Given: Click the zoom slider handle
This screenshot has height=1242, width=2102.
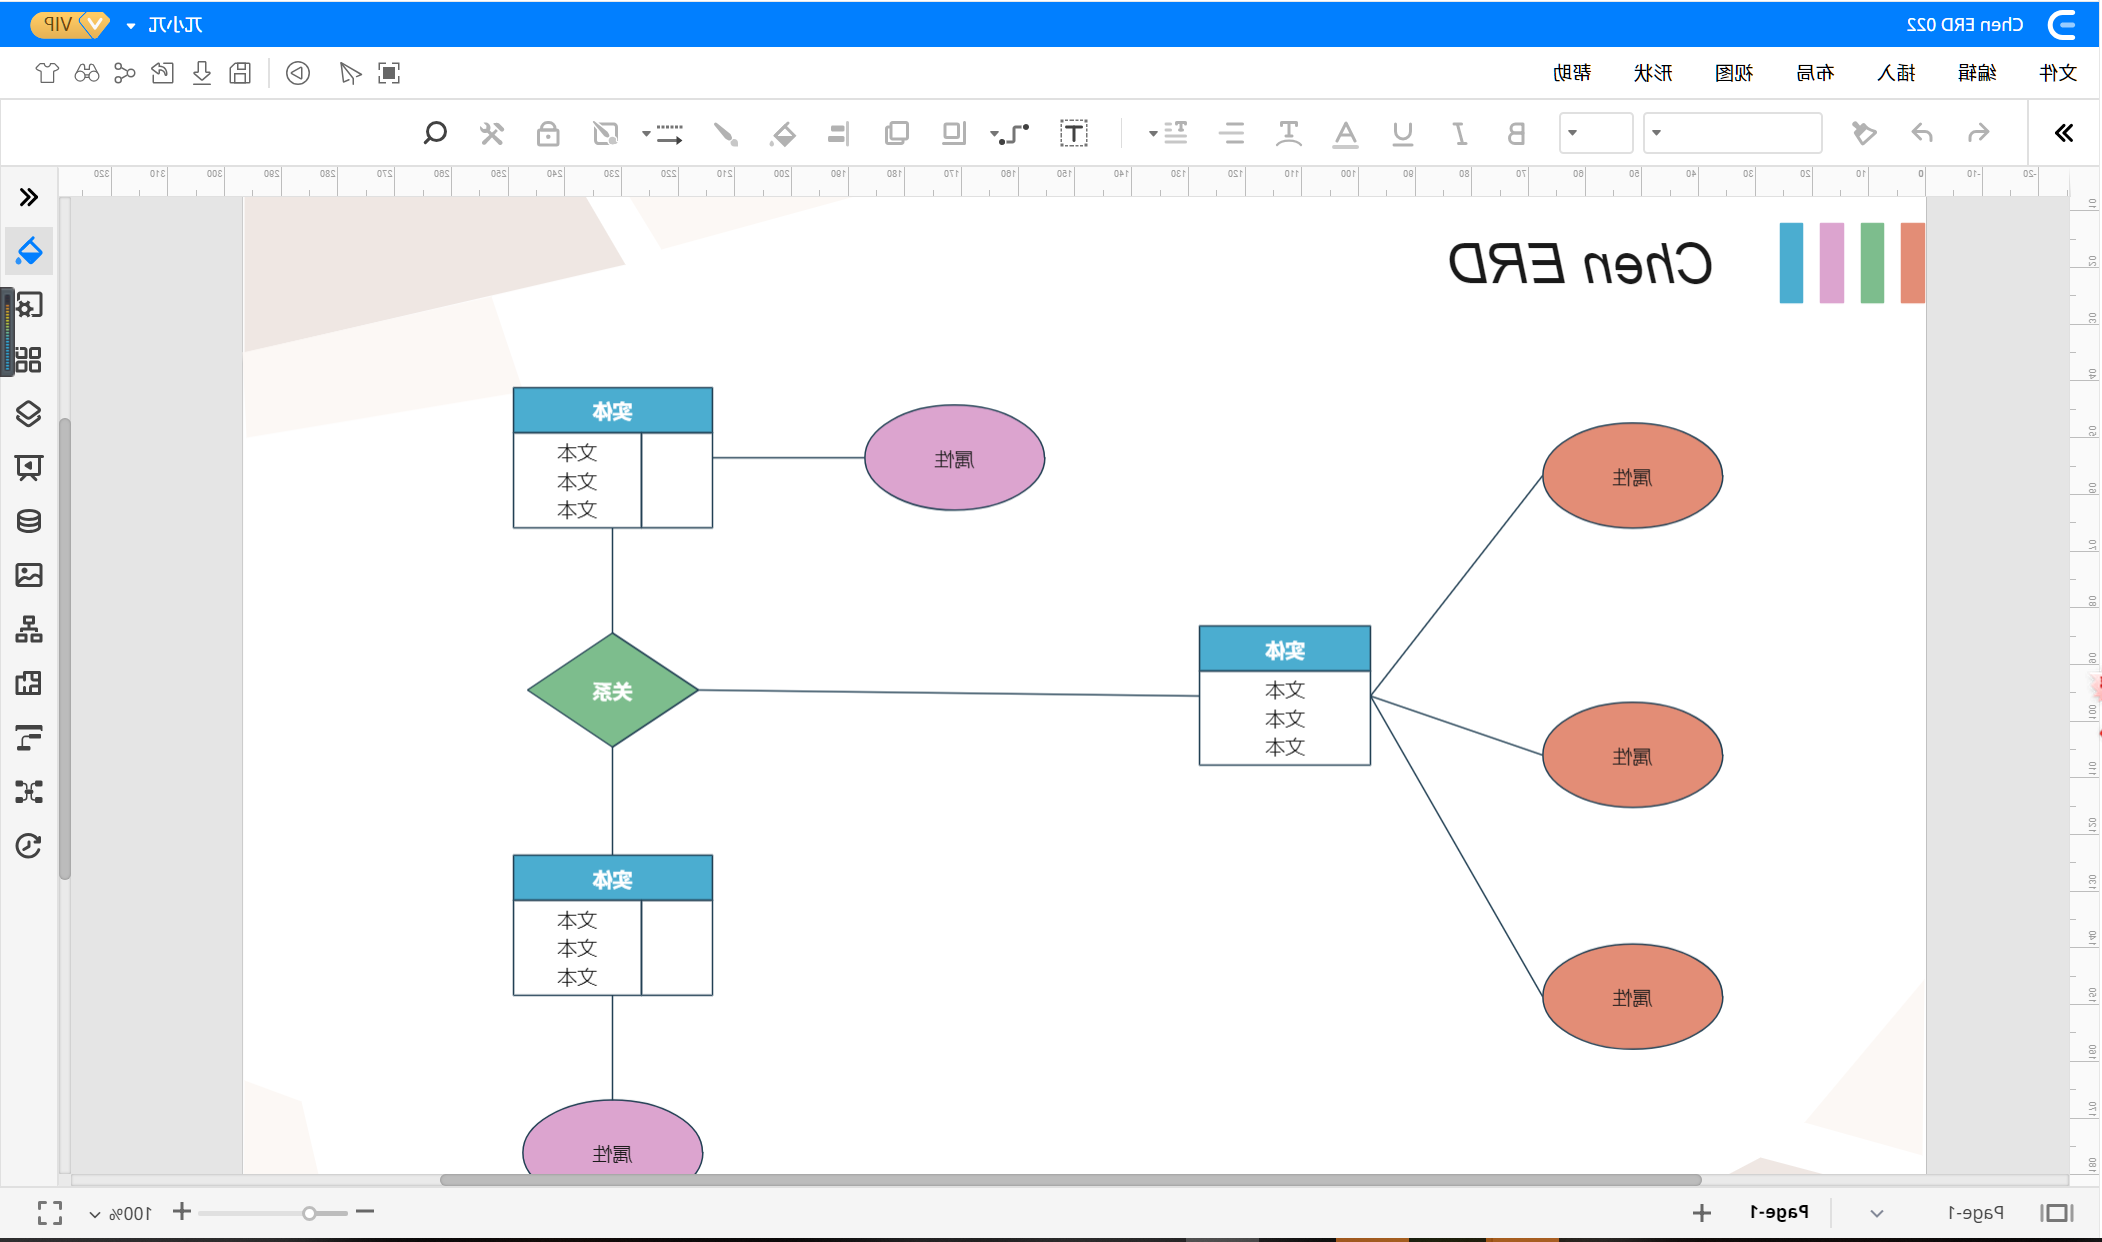Looking at the screenshot, I should pos(309,1213).
